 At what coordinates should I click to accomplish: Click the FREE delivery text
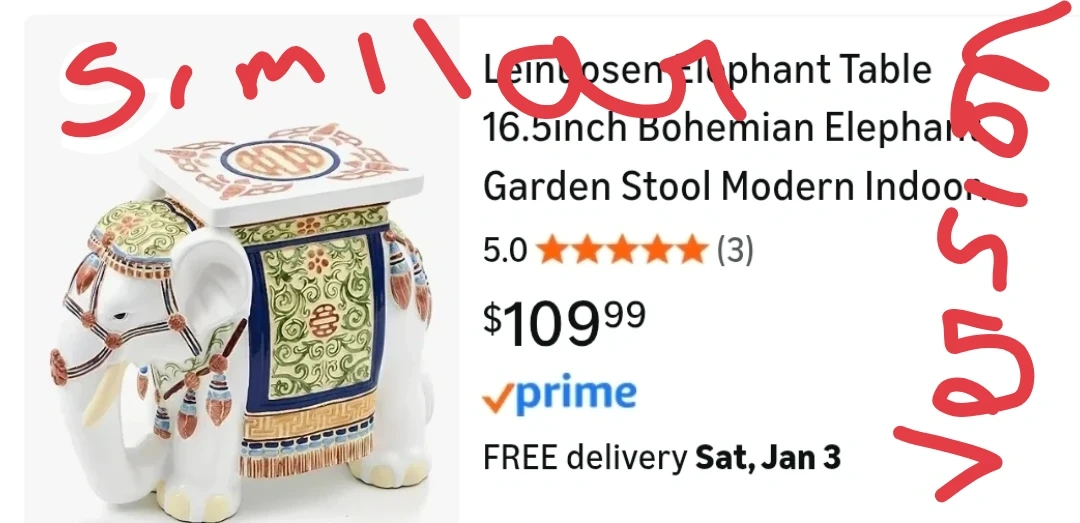(585, 457)
